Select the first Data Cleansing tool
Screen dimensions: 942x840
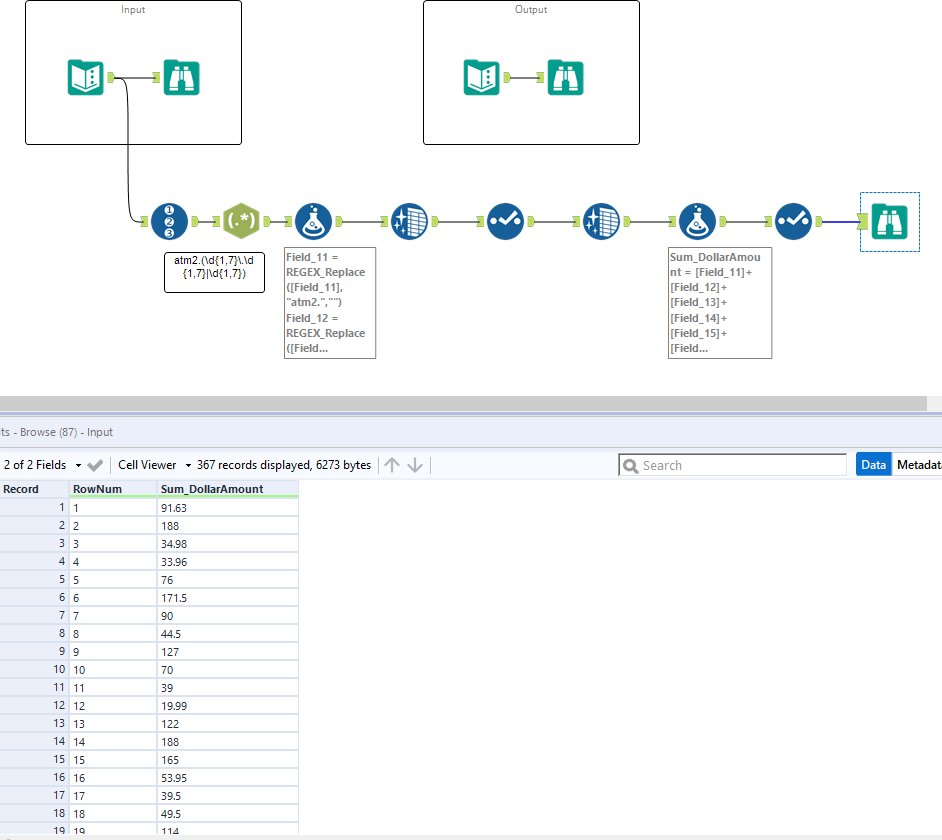(x=409, y=221)
